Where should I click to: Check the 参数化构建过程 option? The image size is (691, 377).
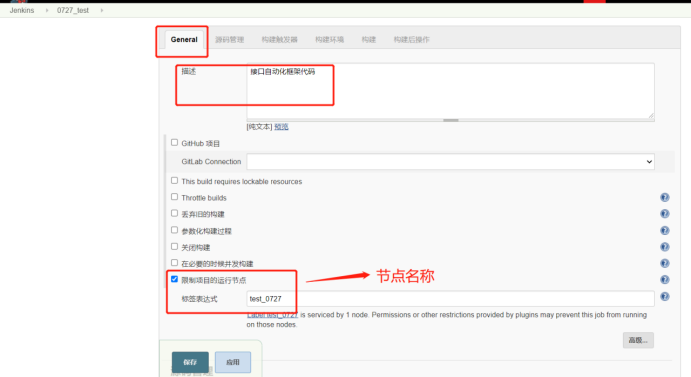175,230
